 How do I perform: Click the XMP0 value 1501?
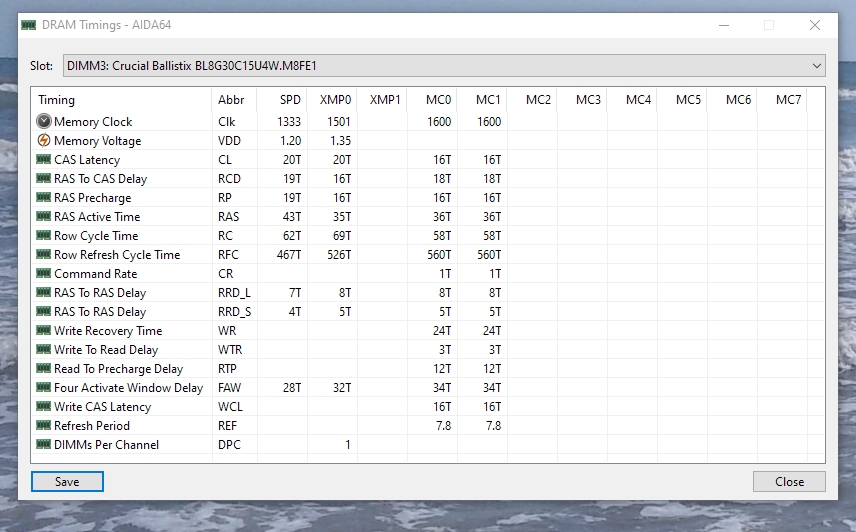(339, 122)
